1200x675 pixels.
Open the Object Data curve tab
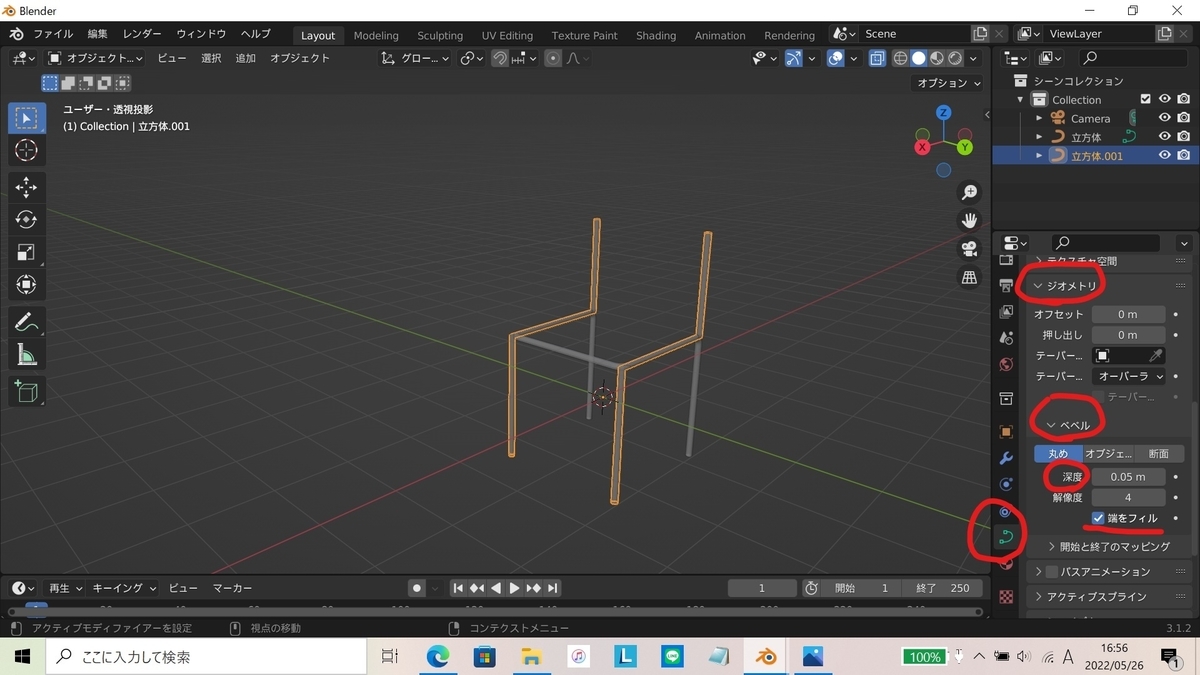point(1007,537)
